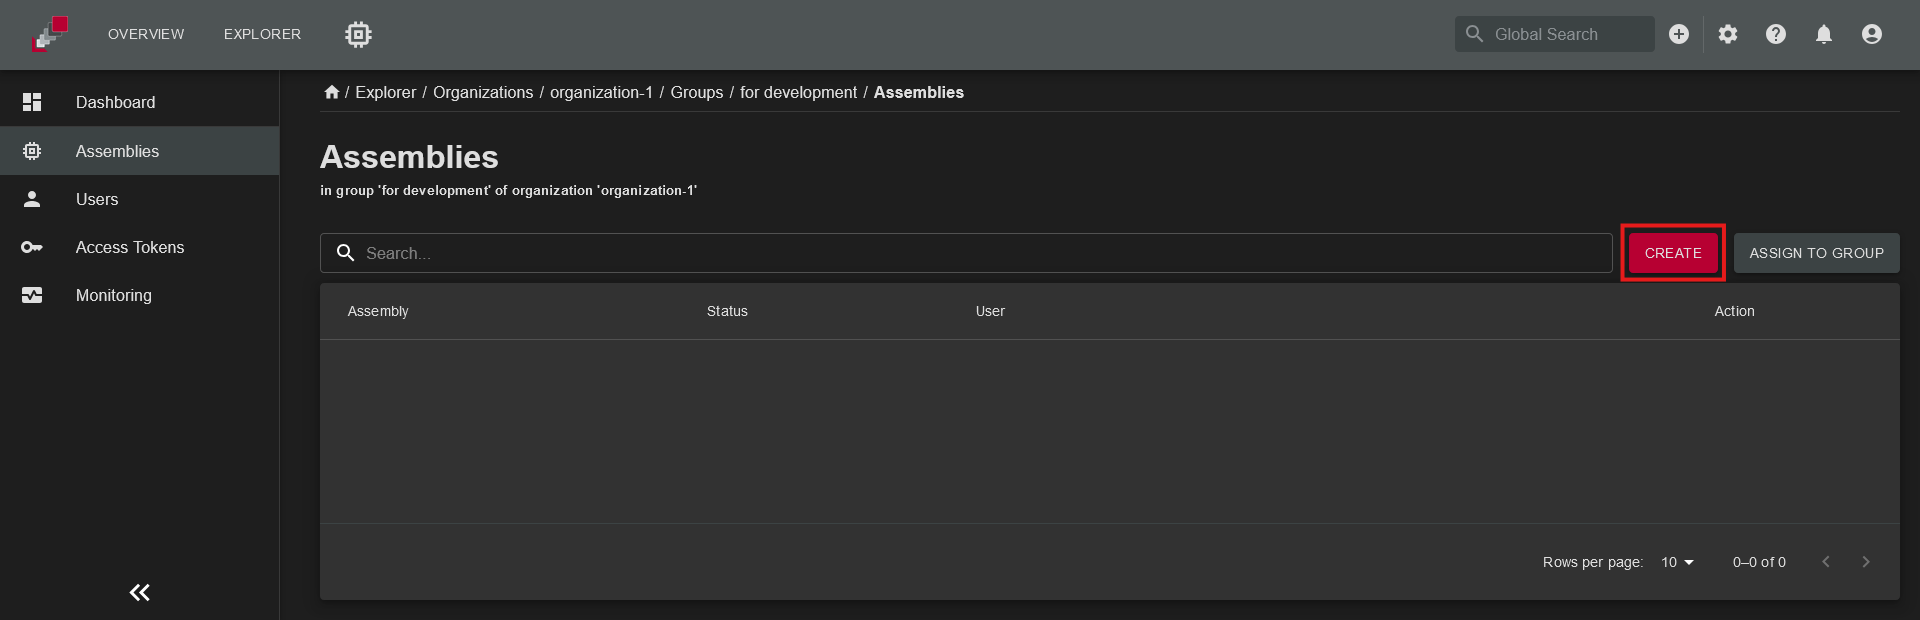Click the magnifier icon in Global Search
Image resolution: width=1920 pixels, height=620 pixels.
pyautogui.click(x=1474, y=34)
